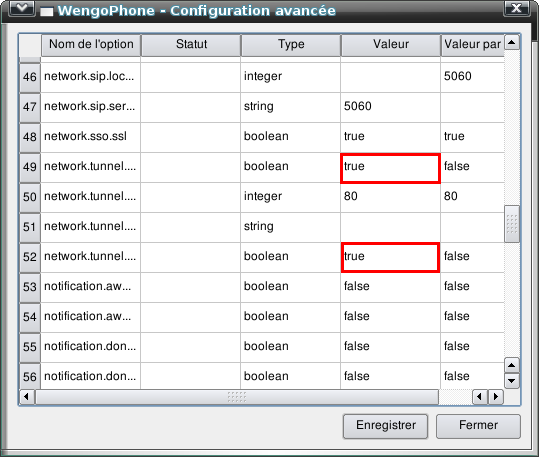Click the horizontal scrollbar left arrow
Image resolution: width=539 pixels, height=457 pixels.
click(26, 396)
